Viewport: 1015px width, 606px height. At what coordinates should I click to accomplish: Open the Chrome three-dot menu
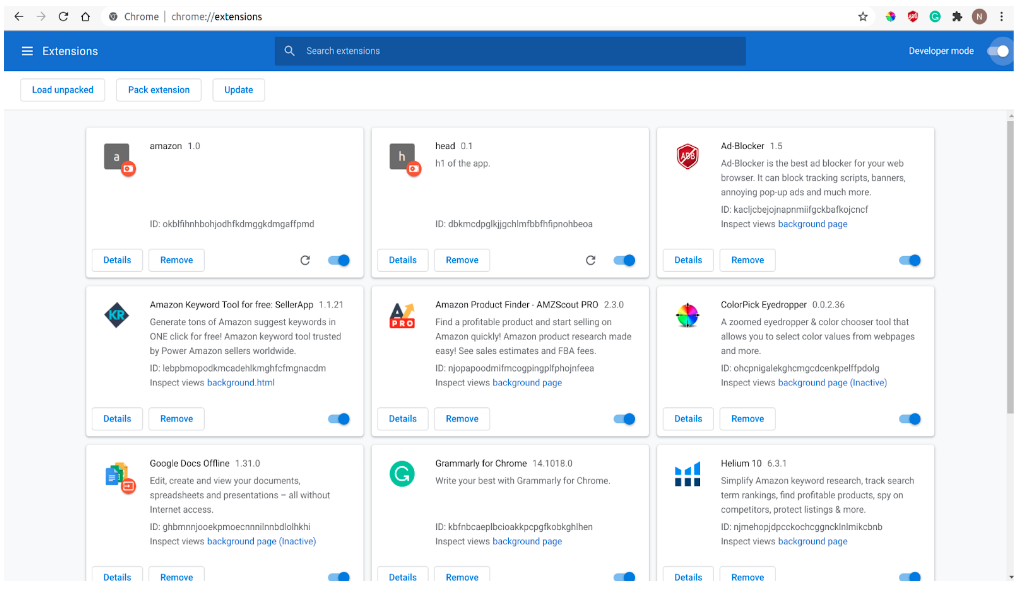[x=1001, y=17]
